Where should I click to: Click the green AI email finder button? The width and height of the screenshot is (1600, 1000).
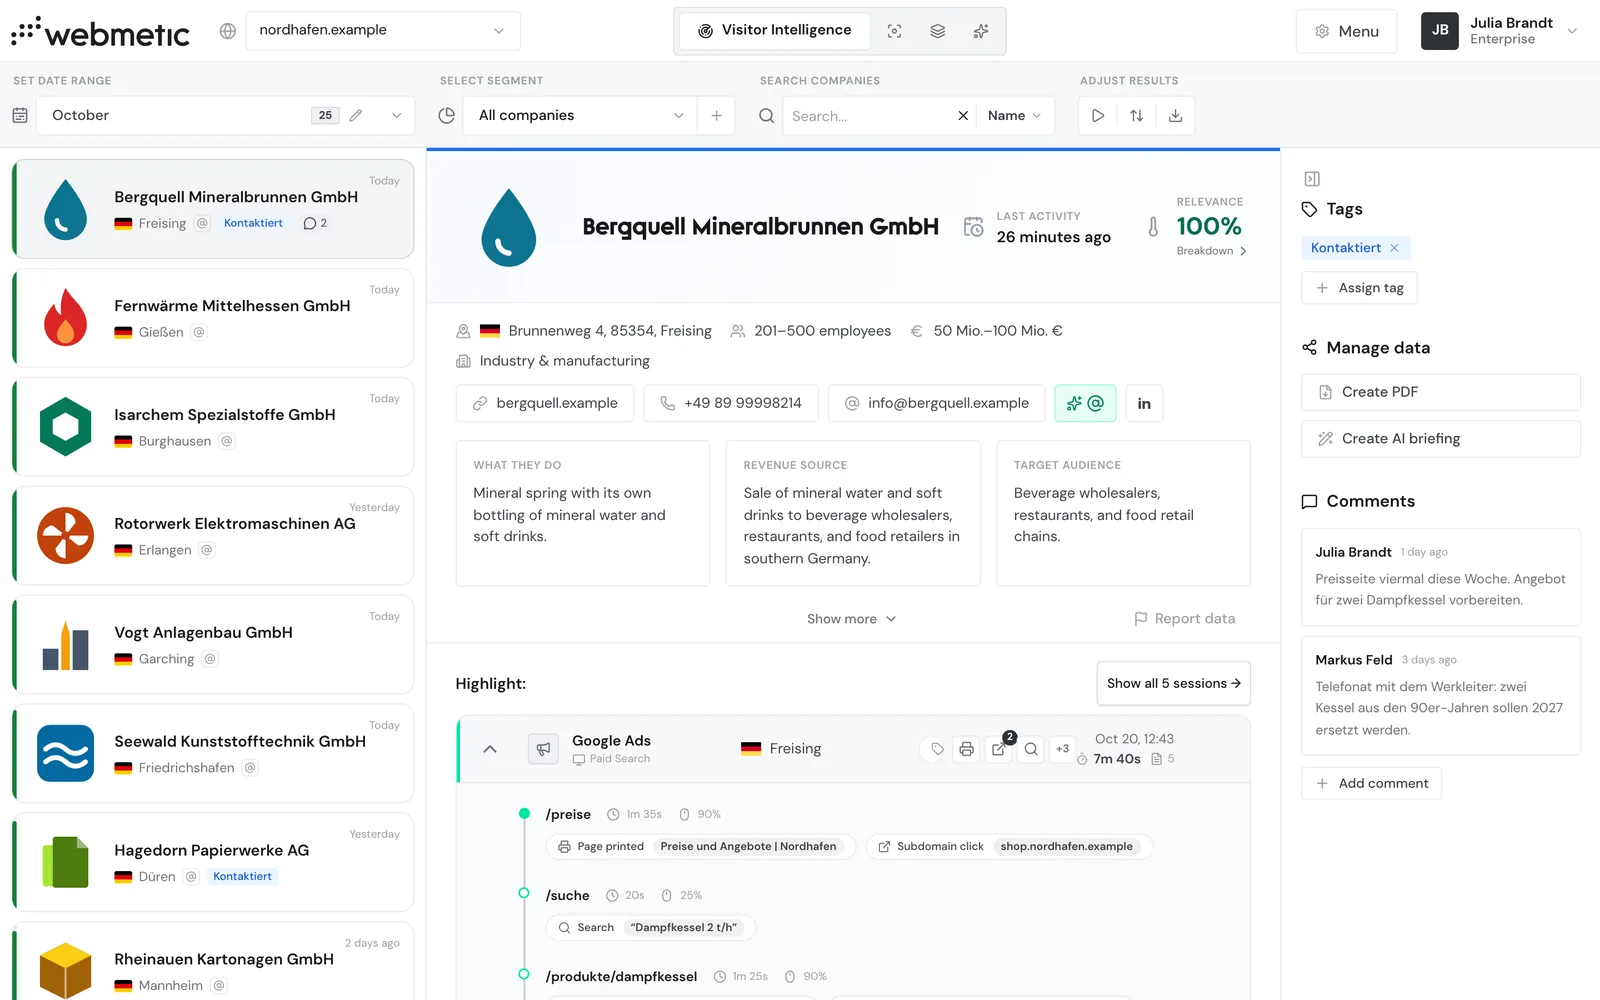click(1085, 403)
